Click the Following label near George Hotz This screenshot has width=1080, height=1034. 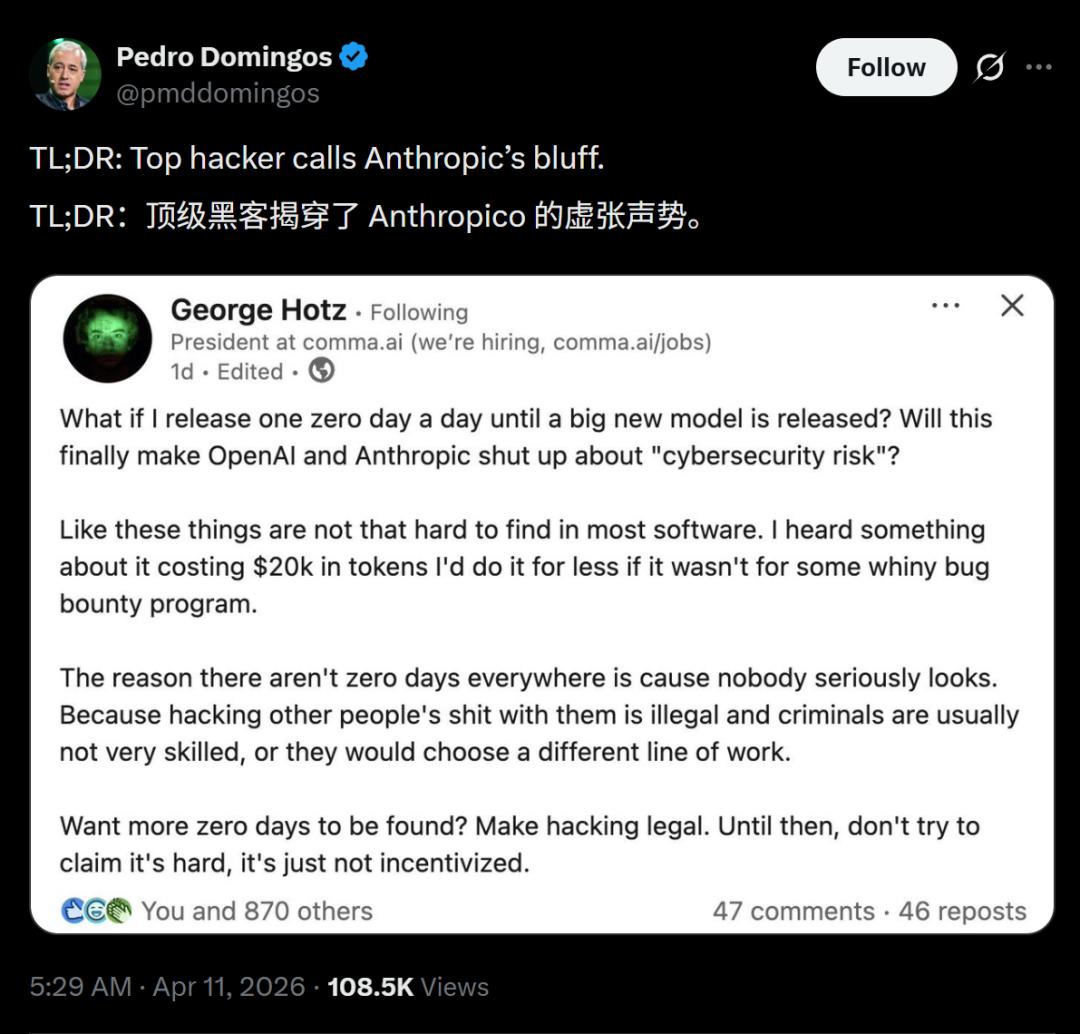point(419,312)
